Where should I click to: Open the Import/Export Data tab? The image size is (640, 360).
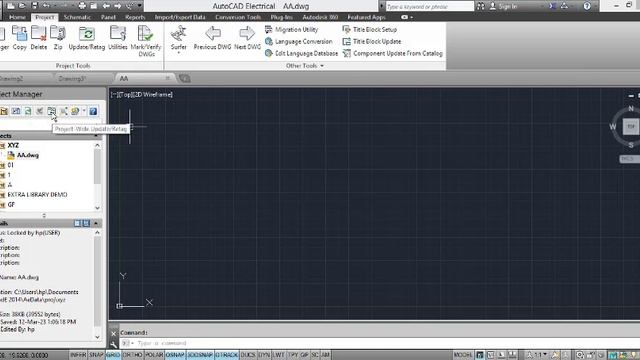(x=180, y=17)
